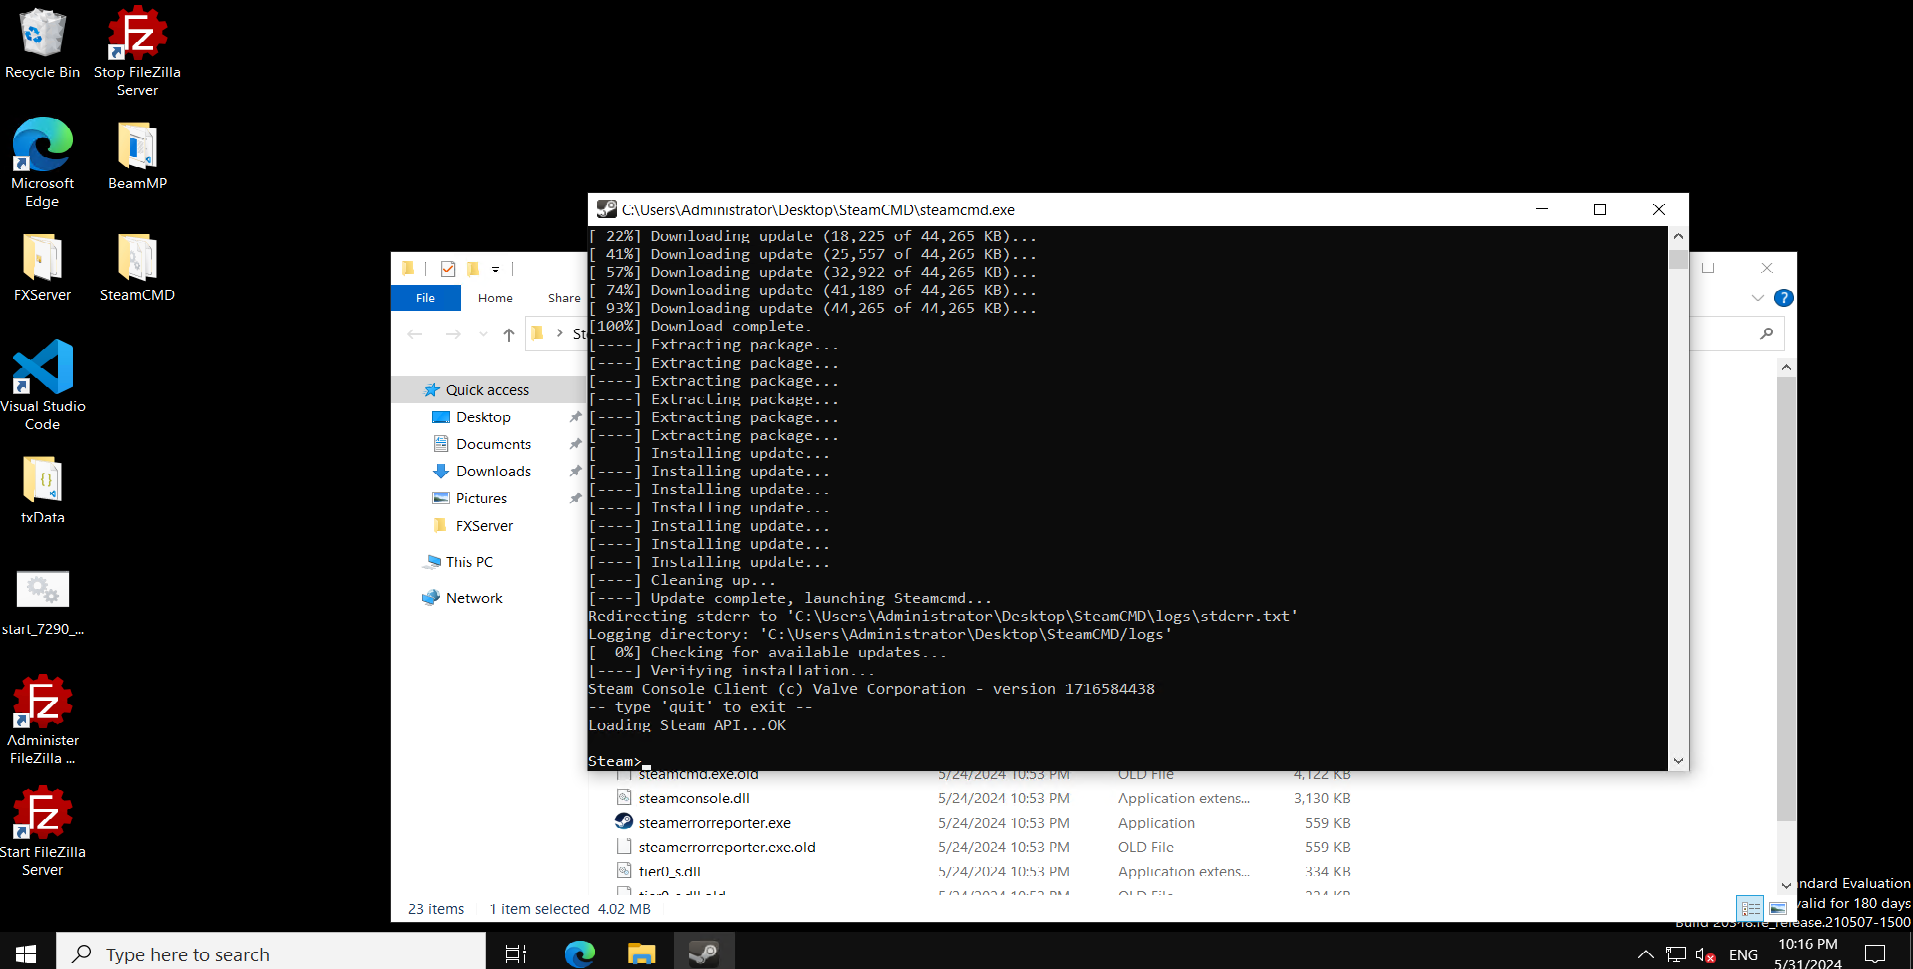The height and width of the screenshot is (969, 1913).
Task: Click the Explorer search magnifier icon
Action: pos(1767,333)
